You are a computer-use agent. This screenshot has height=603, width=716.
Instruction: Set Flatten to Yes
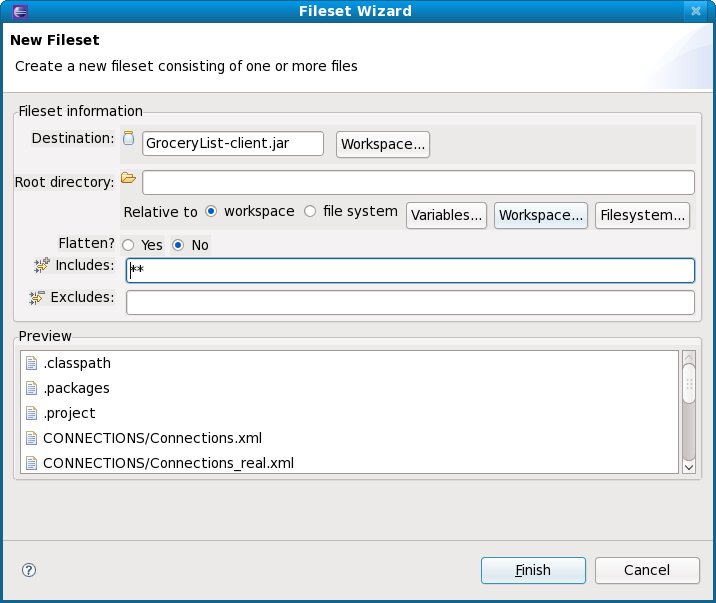(x=128, y=245)
